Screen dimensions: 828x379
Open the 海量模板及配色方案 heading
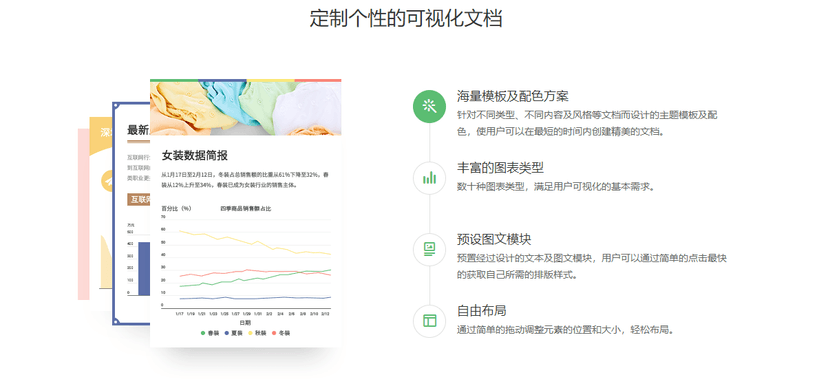click(x=512, y=97)
